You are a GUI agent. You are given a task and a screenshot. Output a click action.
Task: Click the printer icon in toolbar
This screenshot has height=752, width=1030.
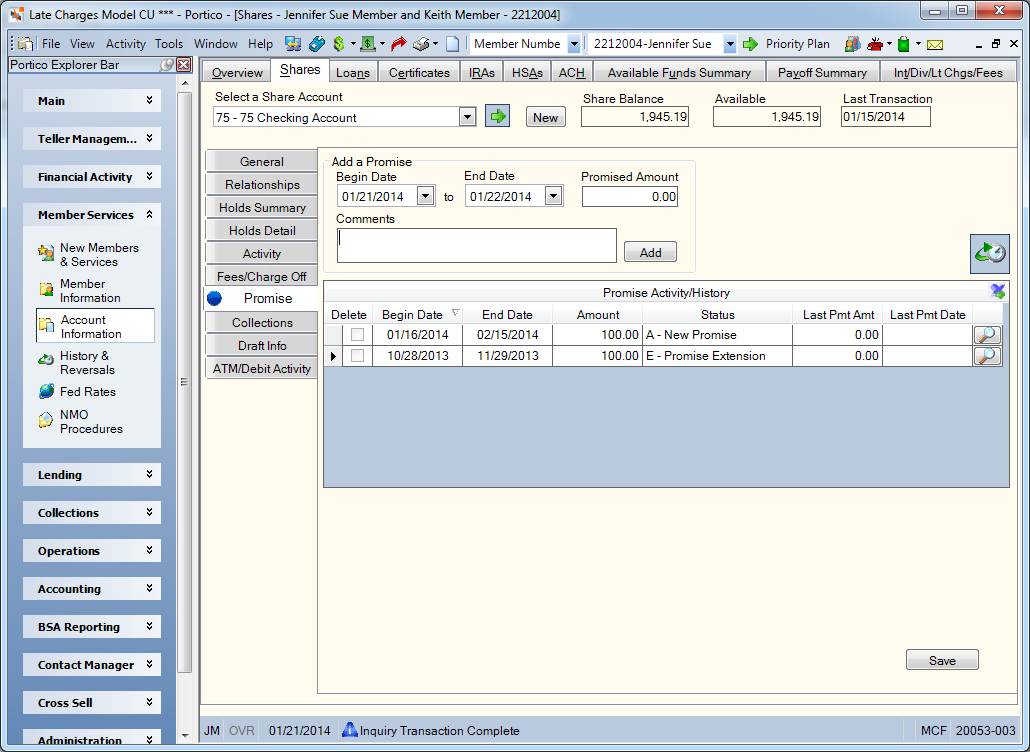[x=420, y=44]
